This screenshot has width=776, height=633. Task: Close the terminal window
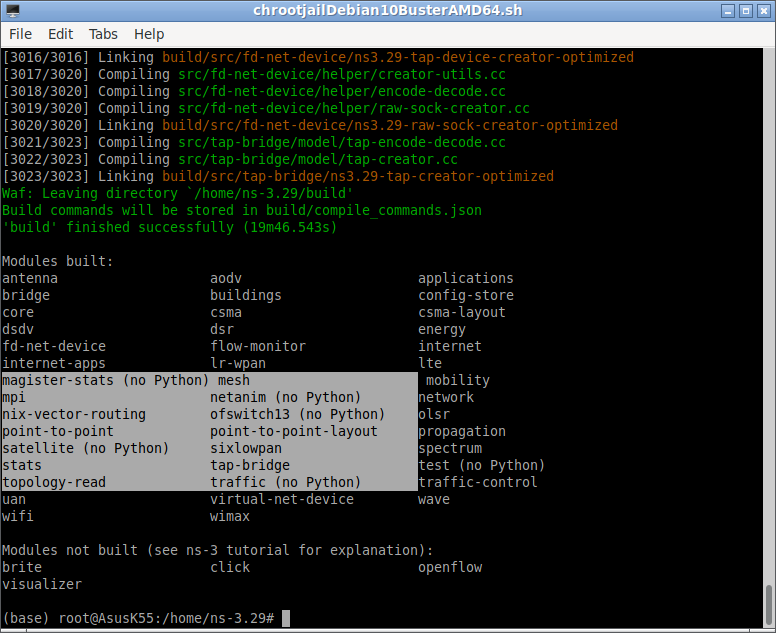point(764,11)
